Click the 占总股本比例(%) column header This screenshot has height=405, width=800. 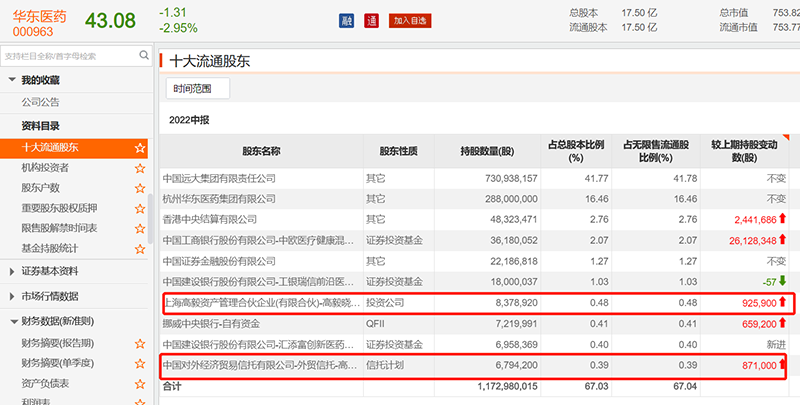click(576, 151)
